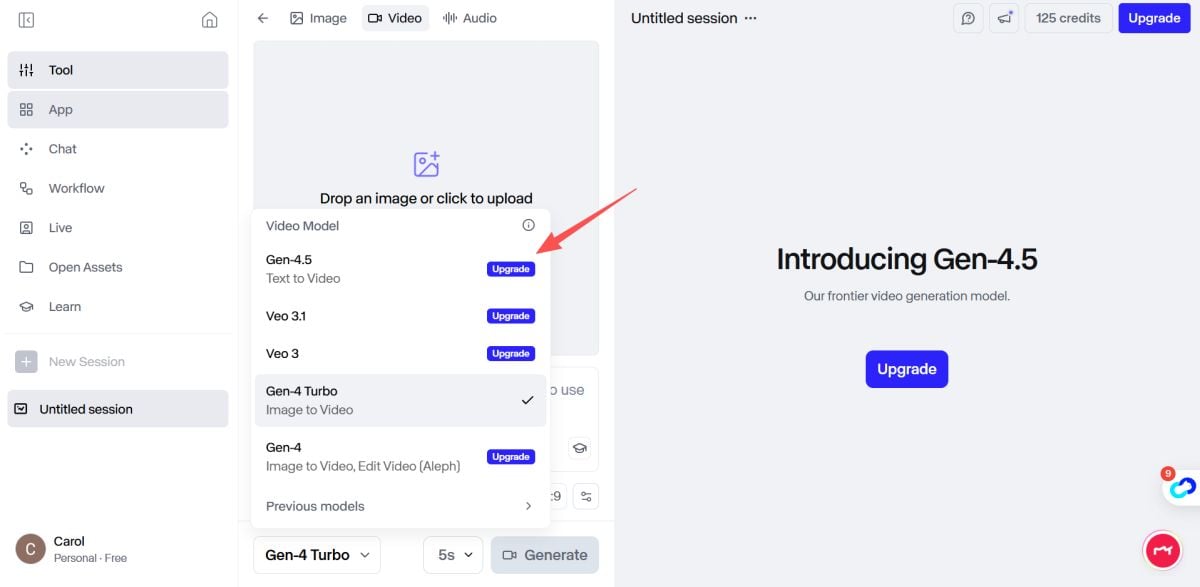Open the settings sliders icon
1200x587 pixels.
(585, 495)
